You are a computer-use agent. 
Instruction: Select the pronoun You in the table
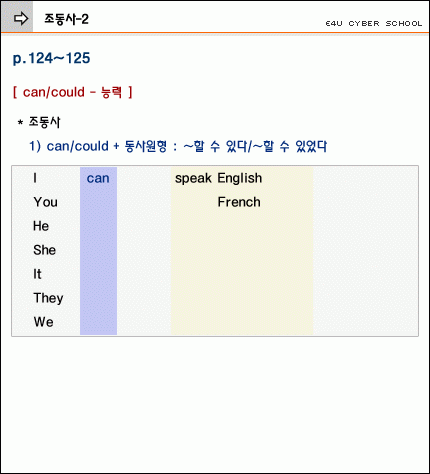coord(46,202)
